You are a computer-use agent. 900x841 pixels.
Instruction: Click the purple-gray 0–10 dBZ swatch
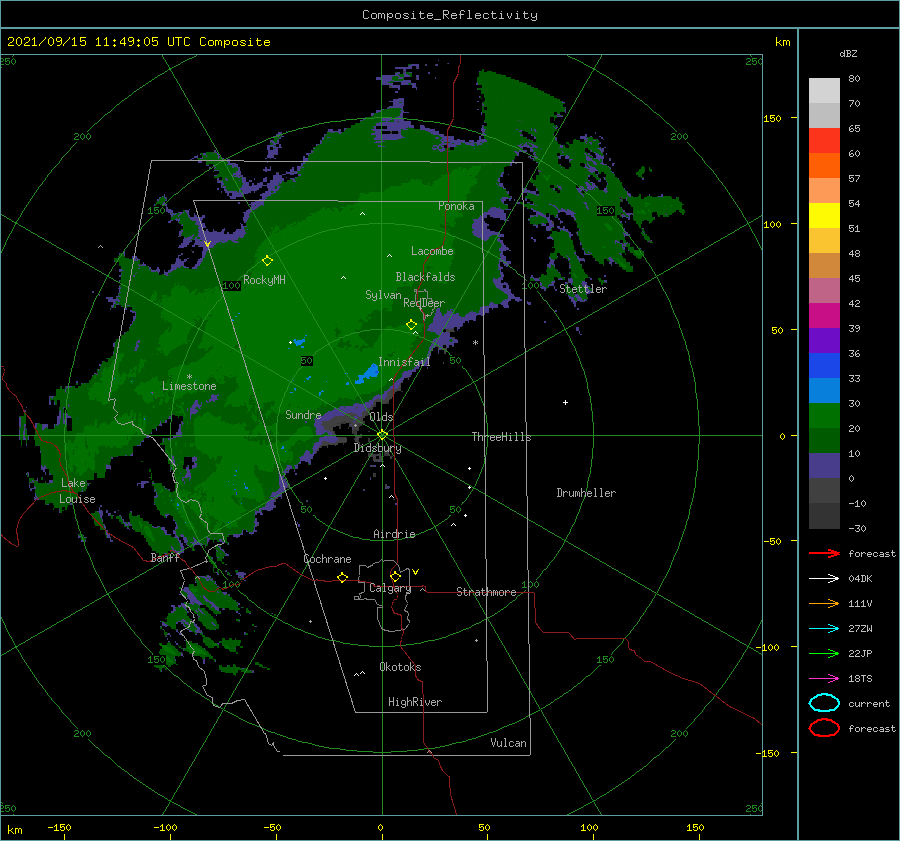pyautogui.click(x=824, y=466)
